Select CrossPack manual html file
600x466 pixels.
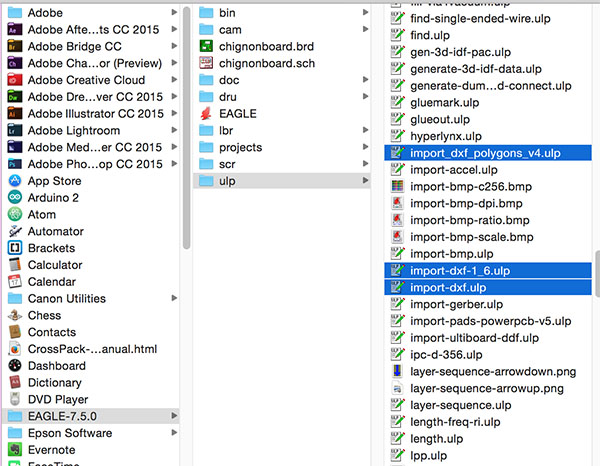90,349
